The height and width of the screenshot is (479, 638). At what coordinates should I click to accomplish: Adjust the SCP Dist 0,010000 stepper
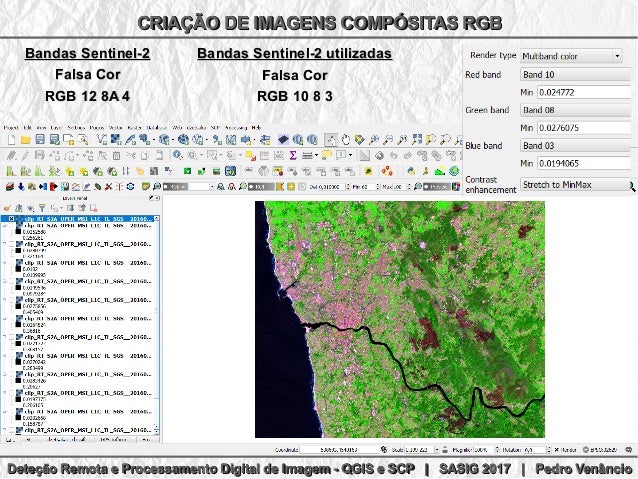(x=347, y=187)
